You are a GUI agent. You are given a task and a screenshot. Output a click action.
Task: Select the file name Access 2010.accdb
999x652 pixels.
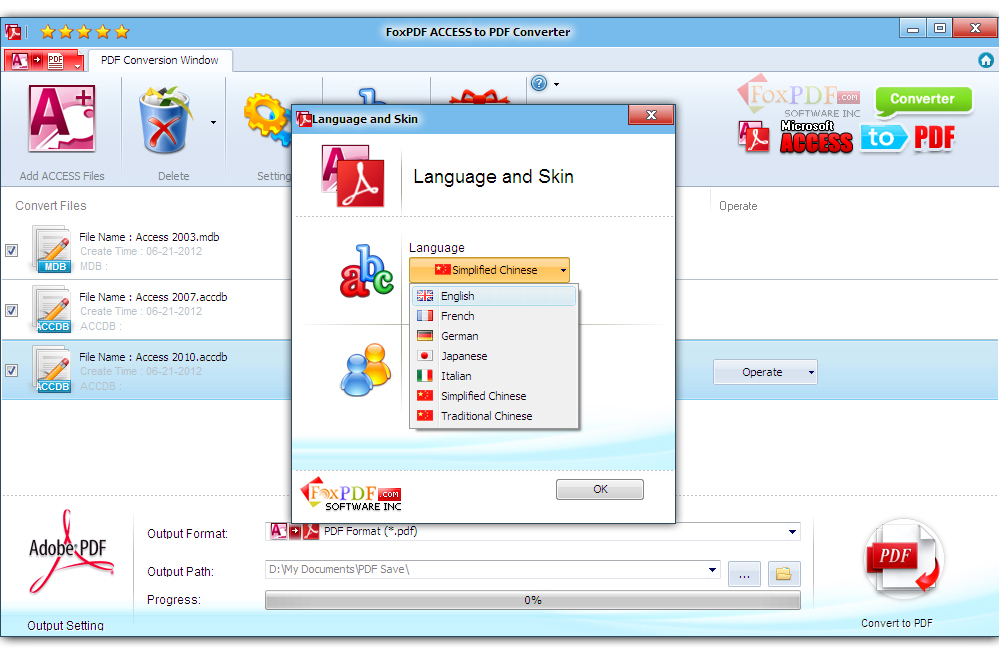153,357
